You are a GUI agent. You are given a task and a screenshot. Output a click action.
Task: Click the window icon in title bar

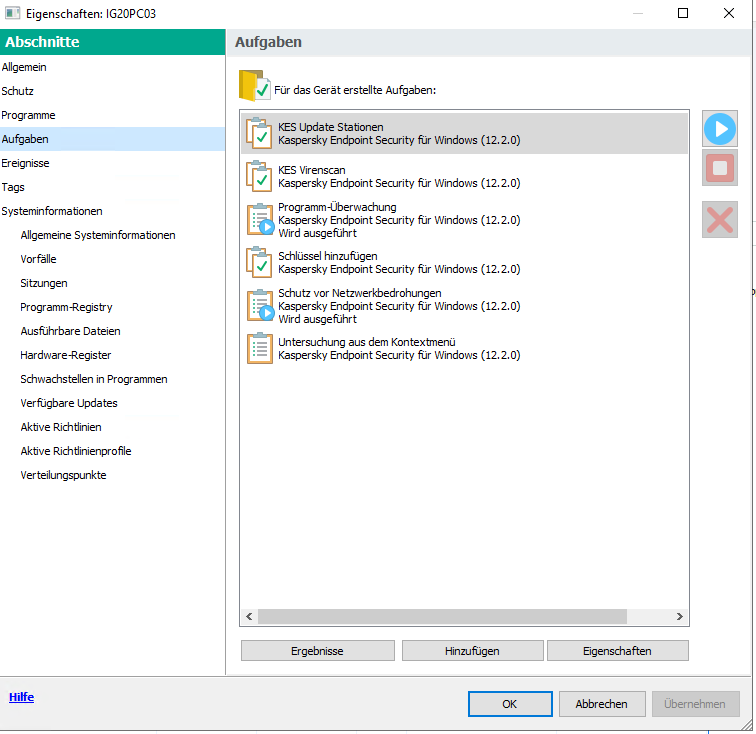point(12,13)
